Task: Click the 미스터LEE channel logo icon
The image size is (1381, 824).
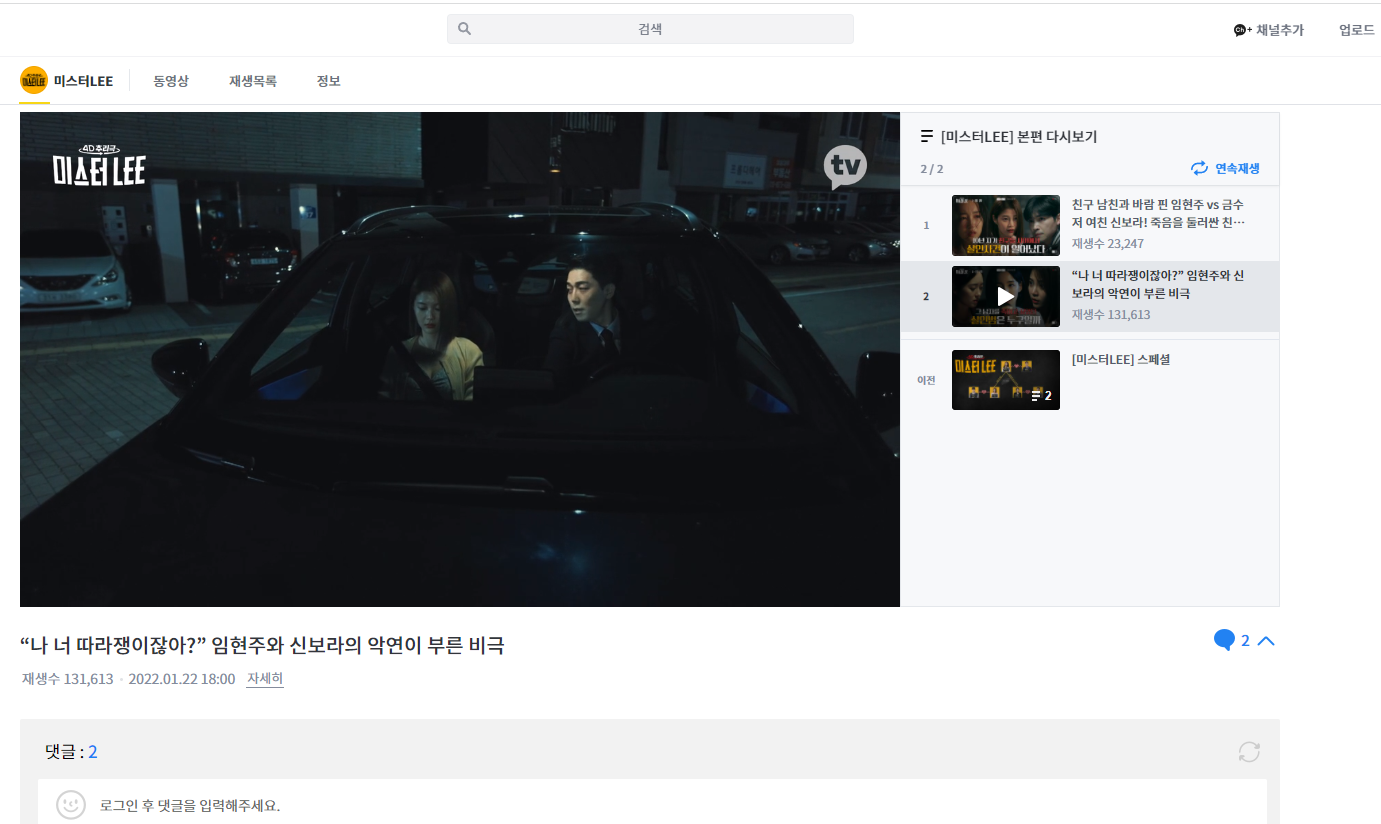Action: point(34,80)
